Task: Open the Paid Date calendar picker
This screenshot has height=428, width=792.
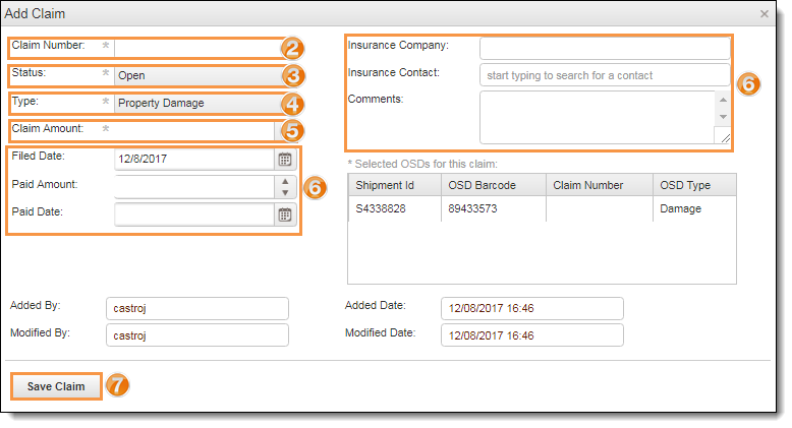Action: (284, 214)
